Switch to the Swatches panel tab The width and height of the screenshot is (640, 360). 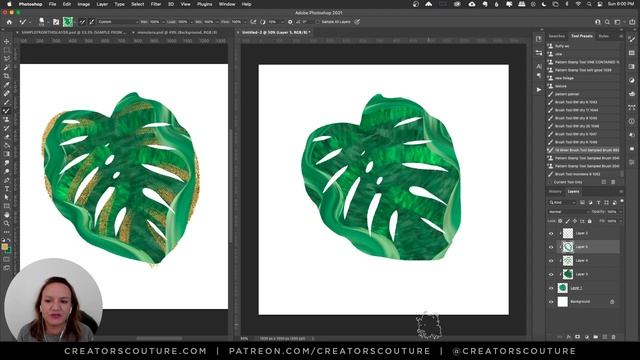point(557,36)
